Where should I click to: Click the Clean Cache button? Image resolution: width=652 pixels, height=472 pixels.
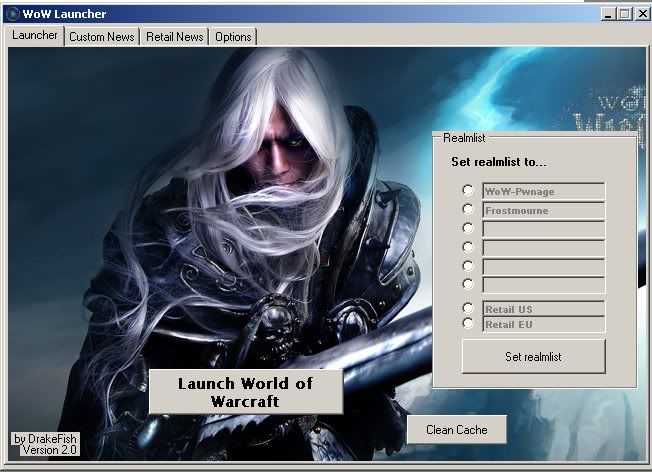457,430
